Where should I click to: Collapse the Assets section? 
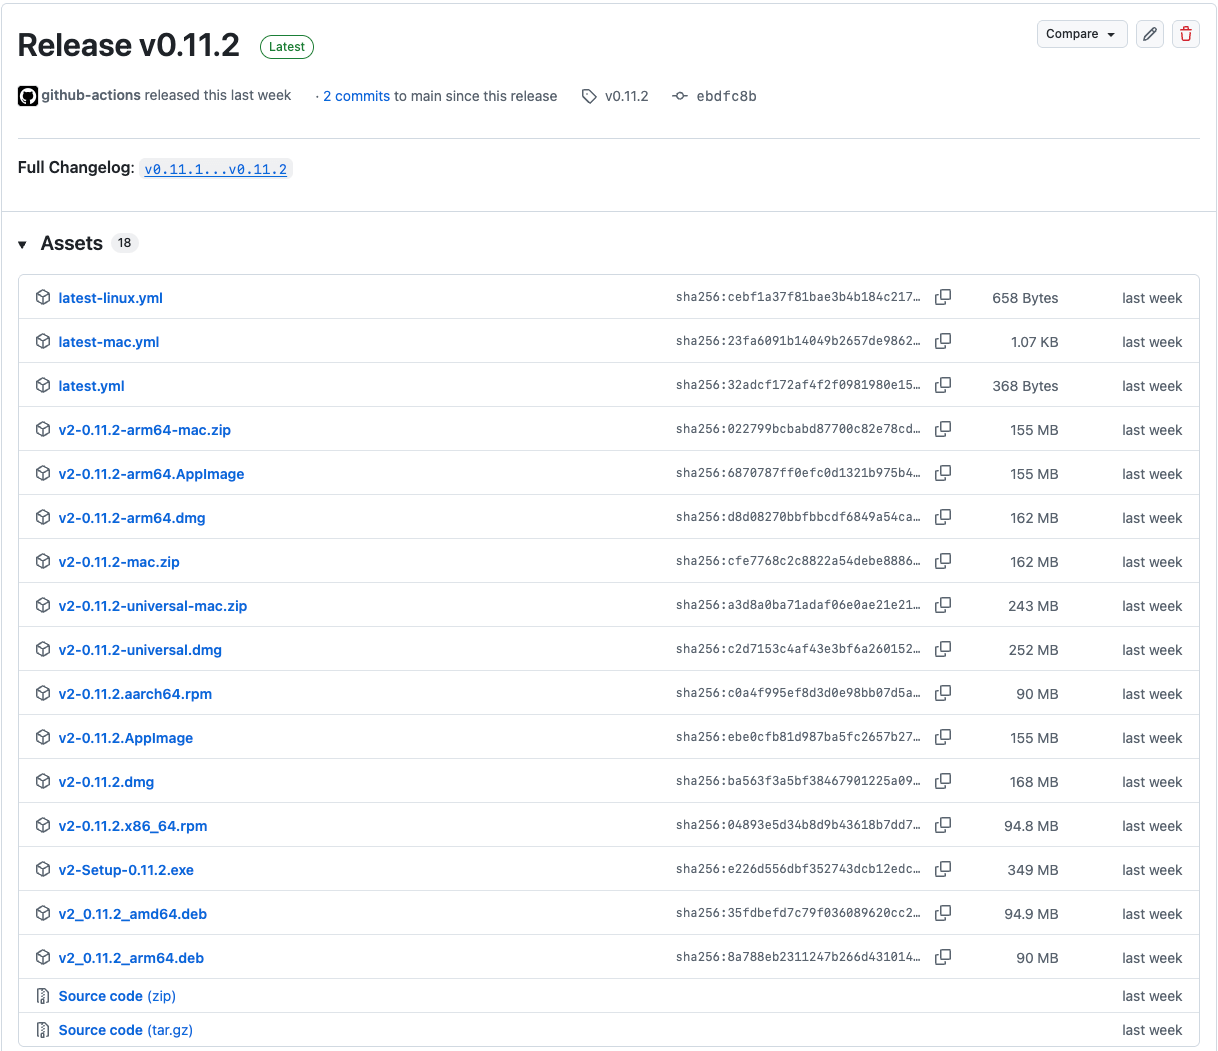point(22,243)
